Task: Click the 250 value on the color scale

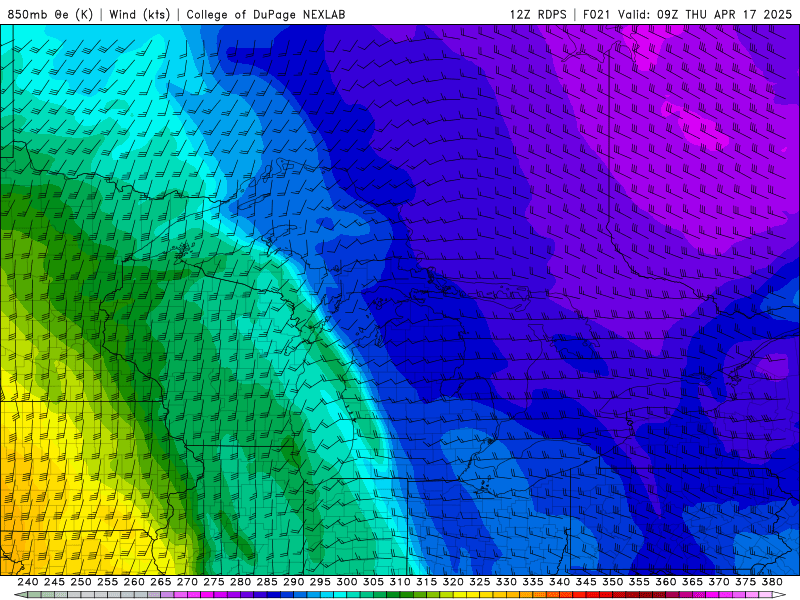Action: click(81, 582)
